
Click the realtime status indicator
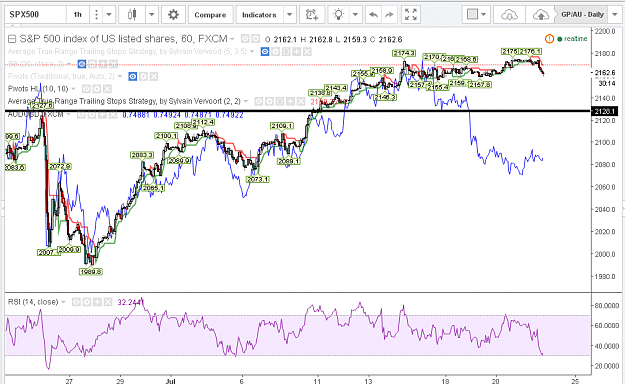(x=572, y=39)
